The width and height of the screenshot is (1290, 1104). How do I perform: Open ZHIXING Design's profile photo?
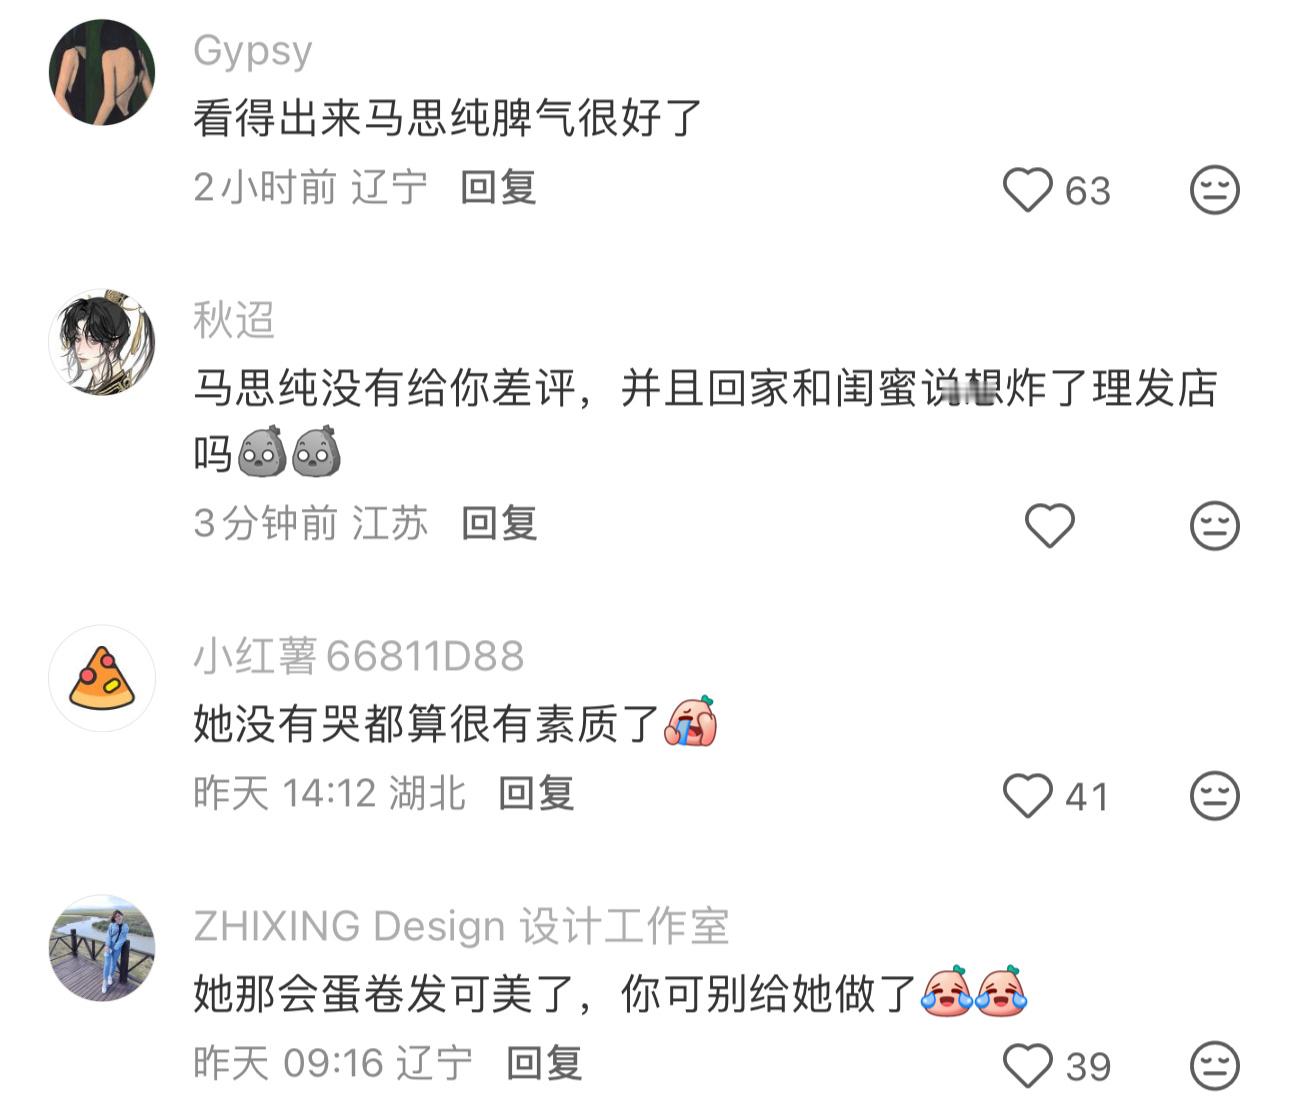102,948
